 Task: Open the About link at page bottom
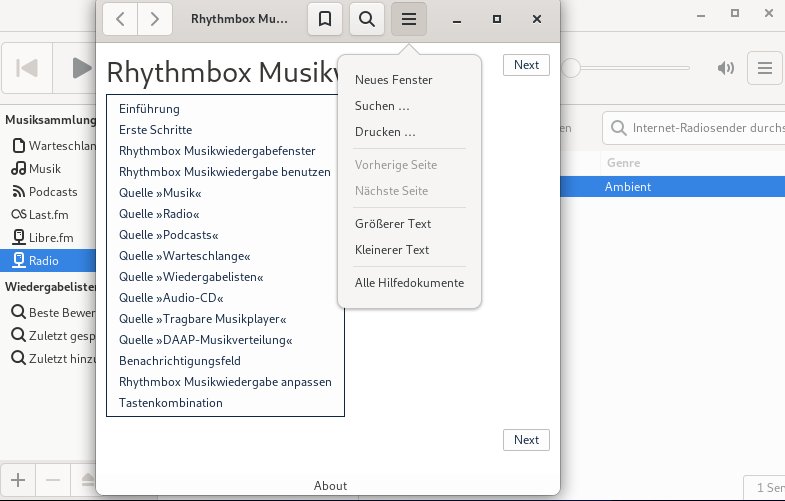[x=330, y=485]
